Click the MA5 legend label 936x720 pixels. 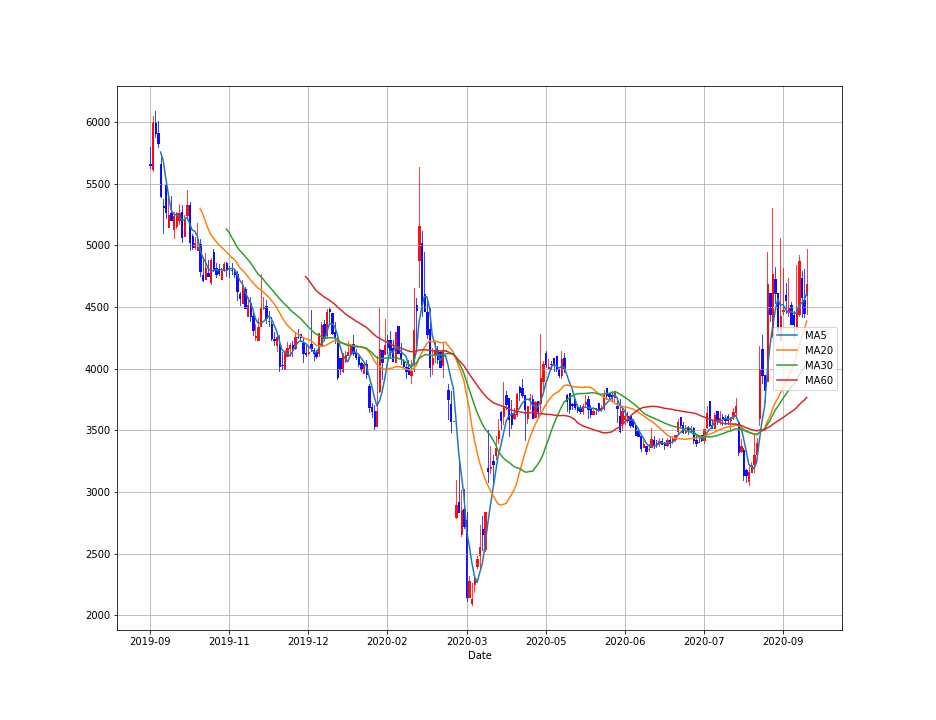pos(815,336)
